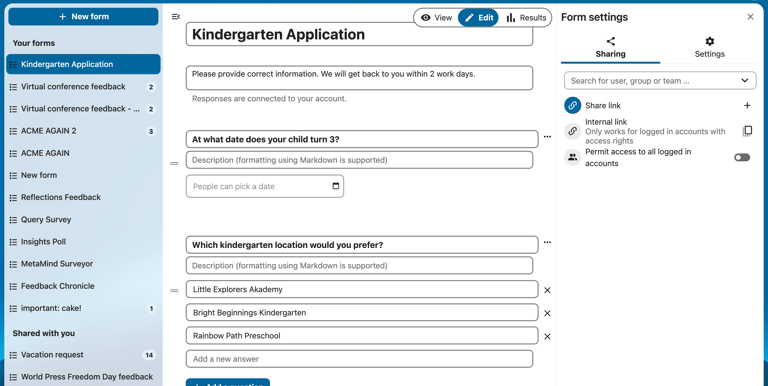
Task: Select the Sharing tab
Action: [610, 48]
